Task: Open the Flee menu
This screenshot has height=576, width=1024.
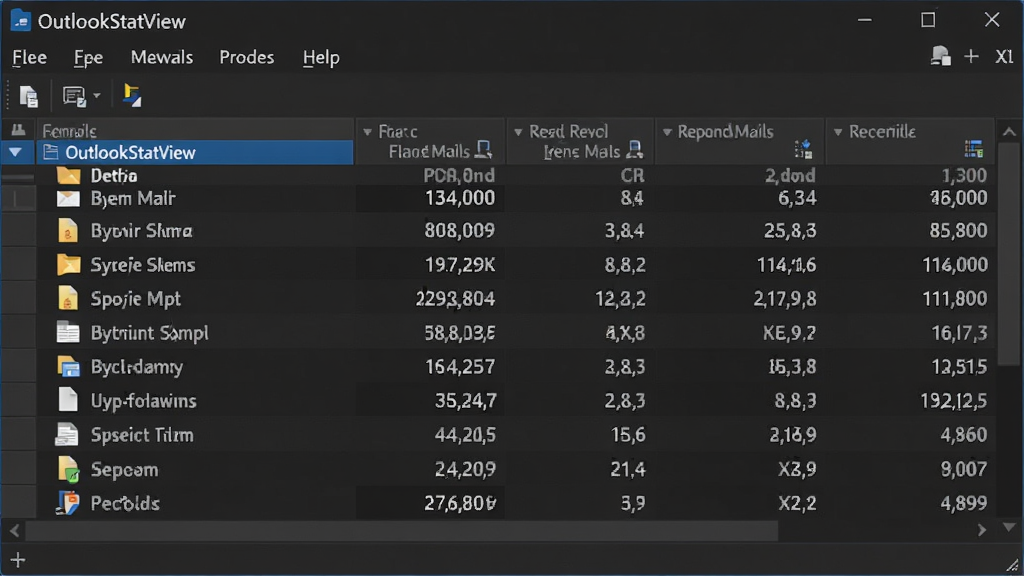Action: (29, 57)
